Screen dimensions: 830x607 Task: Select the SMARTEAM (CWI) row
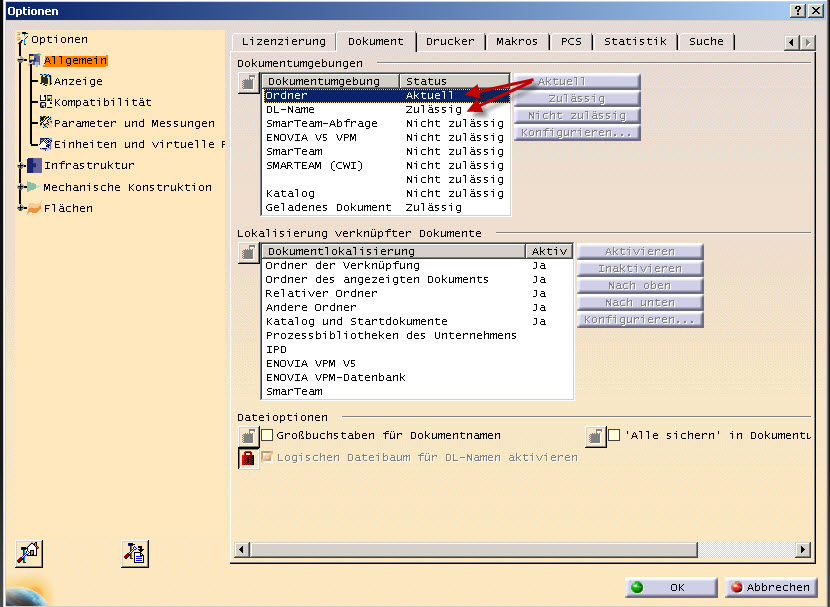(x=386, y=166)
